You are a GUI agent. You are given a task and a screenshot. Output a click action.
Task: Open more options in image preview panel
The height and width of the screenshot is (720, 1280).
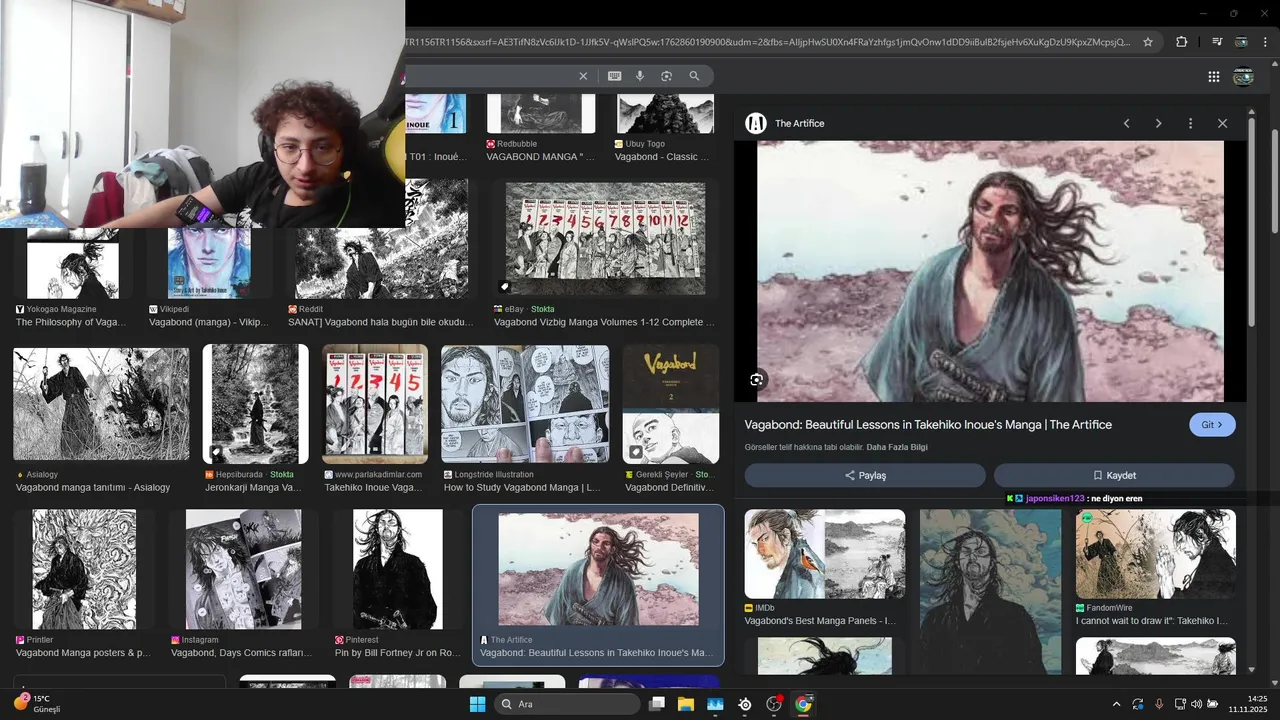1190,123
